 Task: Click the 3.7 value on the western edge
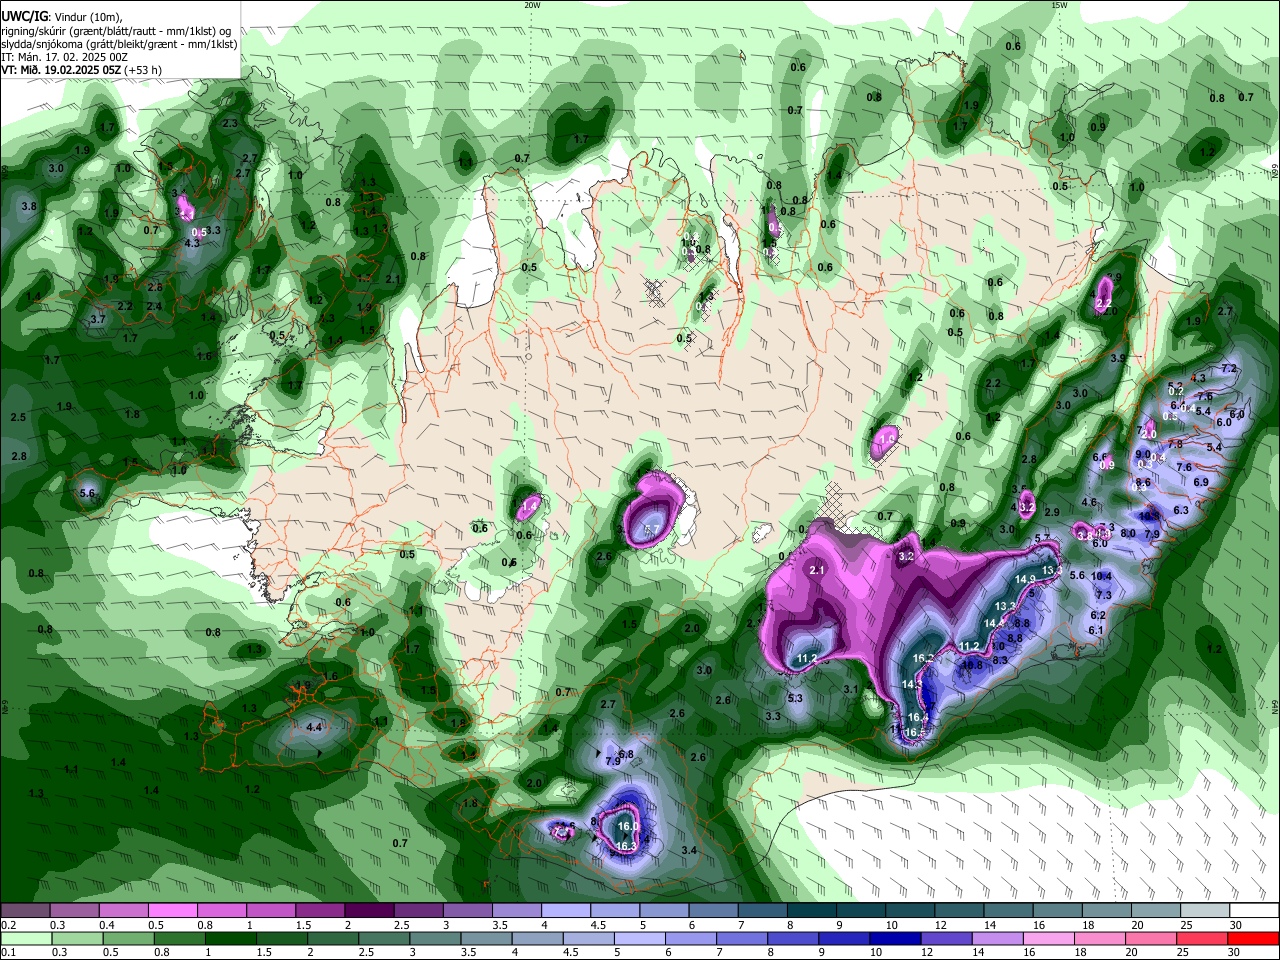tap(97, 319)
